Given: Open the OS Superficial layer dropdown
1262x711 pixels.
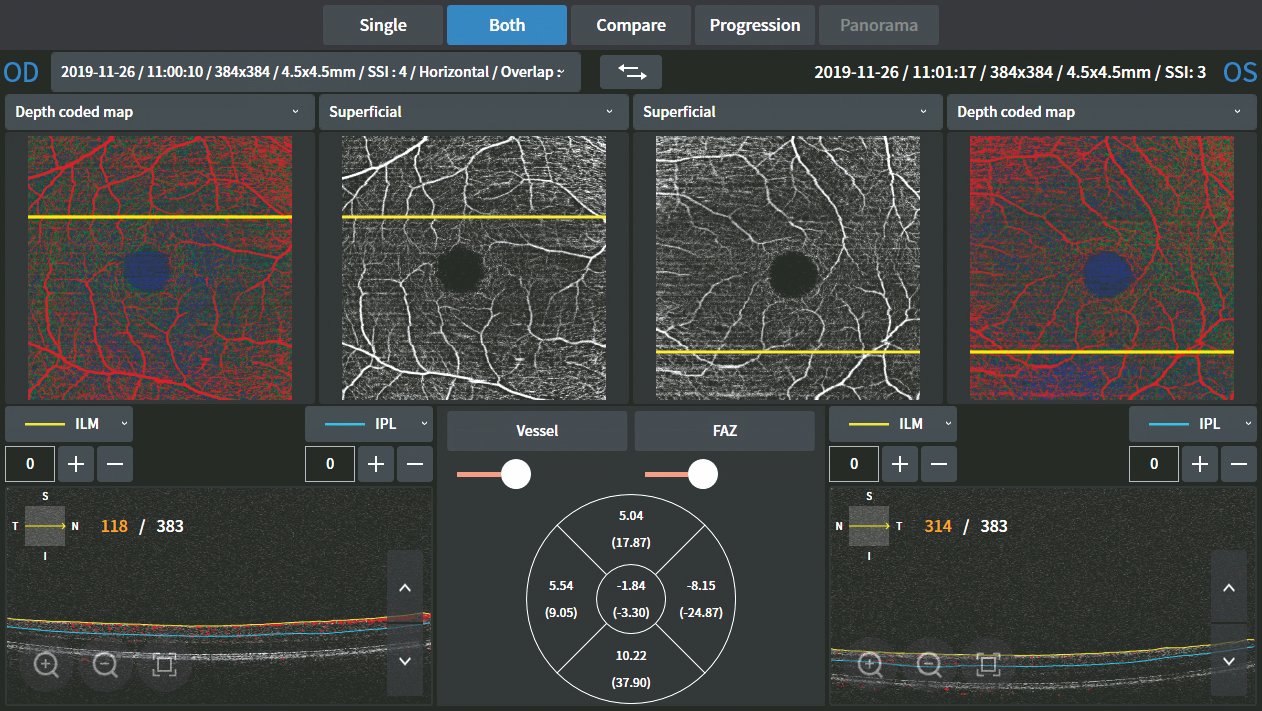Looking at the screenshot, I should [786, 112].
